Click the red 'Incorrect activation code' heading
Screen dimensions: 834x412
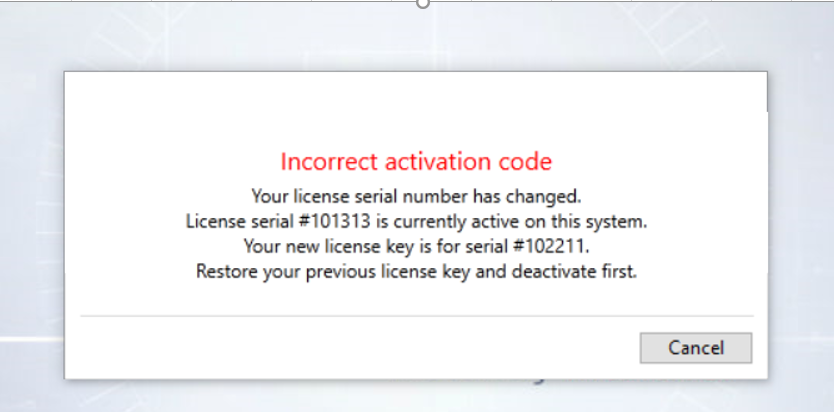(x=416, y=161)
